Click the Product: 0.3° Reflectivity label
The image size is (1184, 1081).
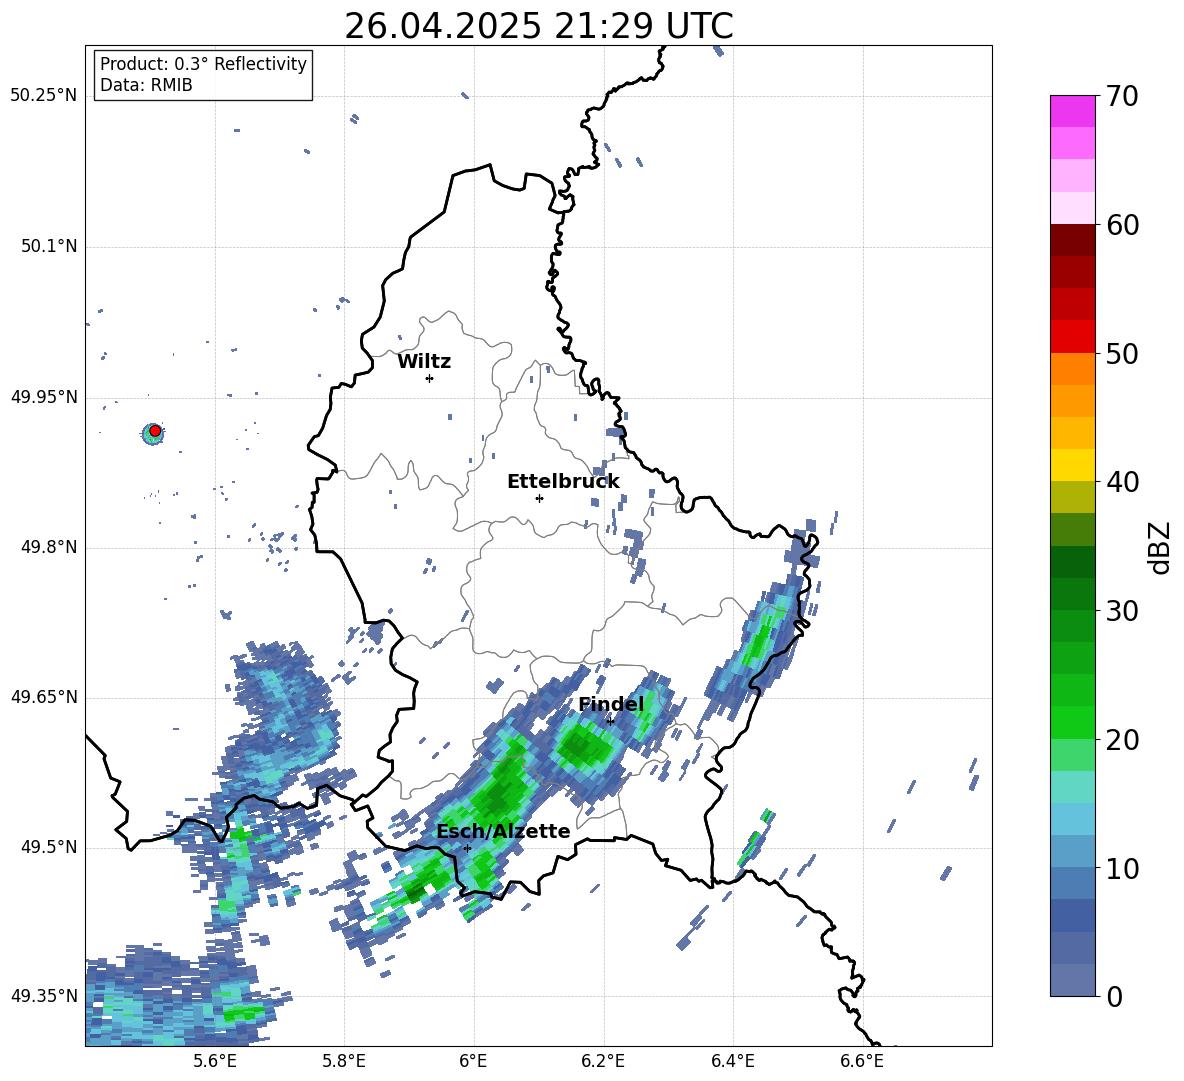(x=203, y=63)
